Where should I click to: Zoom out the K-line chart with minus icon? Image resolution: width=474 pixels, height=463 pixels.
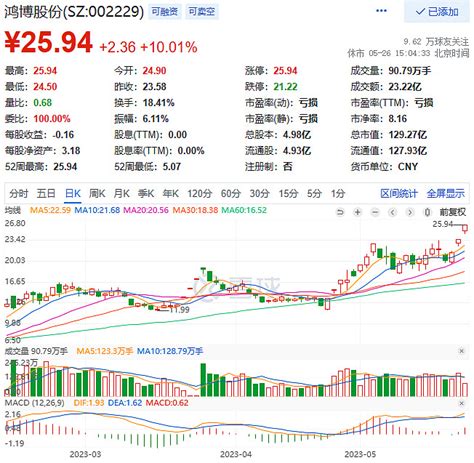click(x=375, y=212)
